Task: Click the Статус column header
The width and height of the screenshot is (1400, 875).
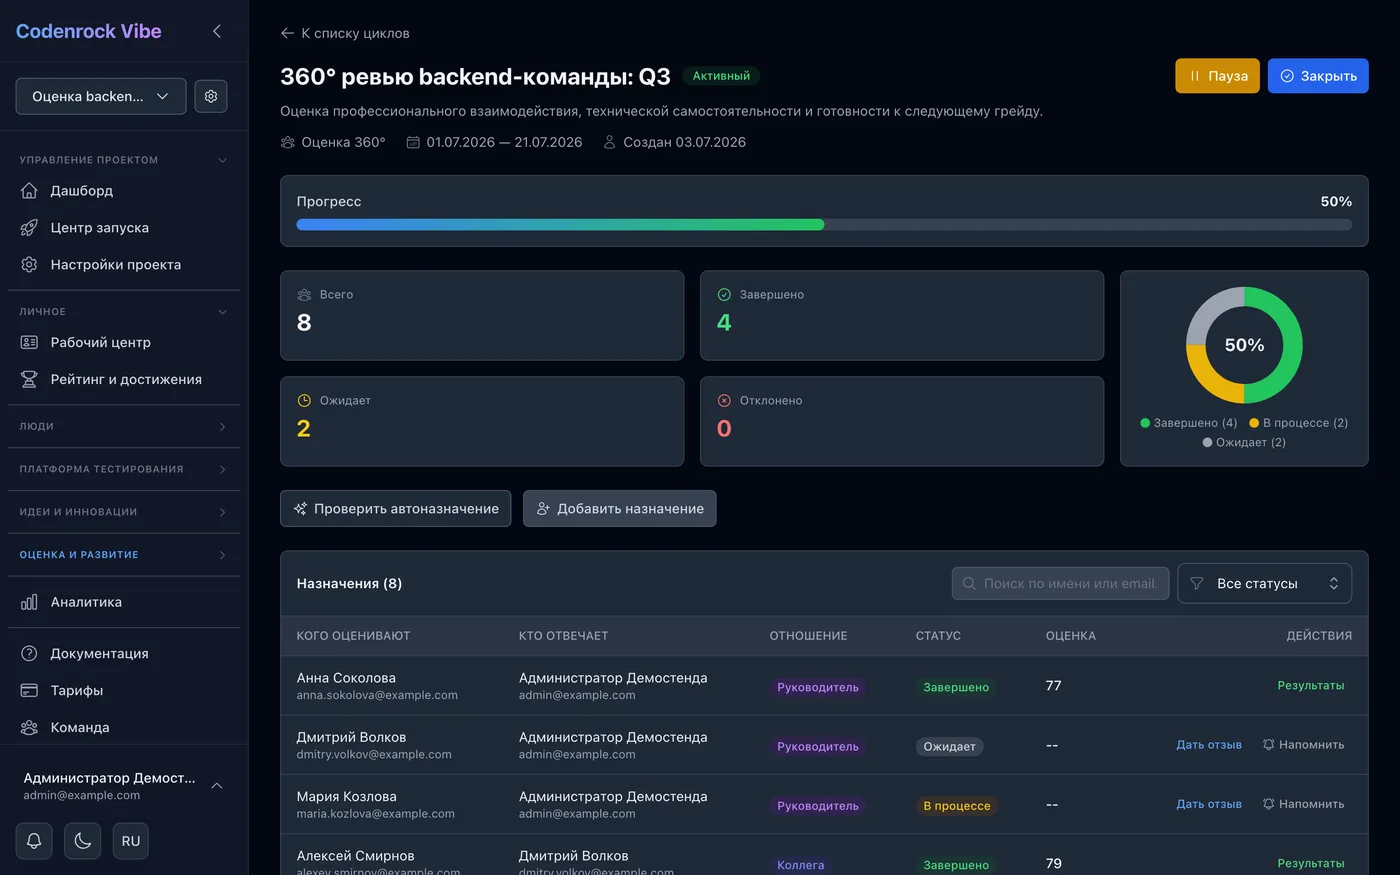Action: click(x=938, y=636)
